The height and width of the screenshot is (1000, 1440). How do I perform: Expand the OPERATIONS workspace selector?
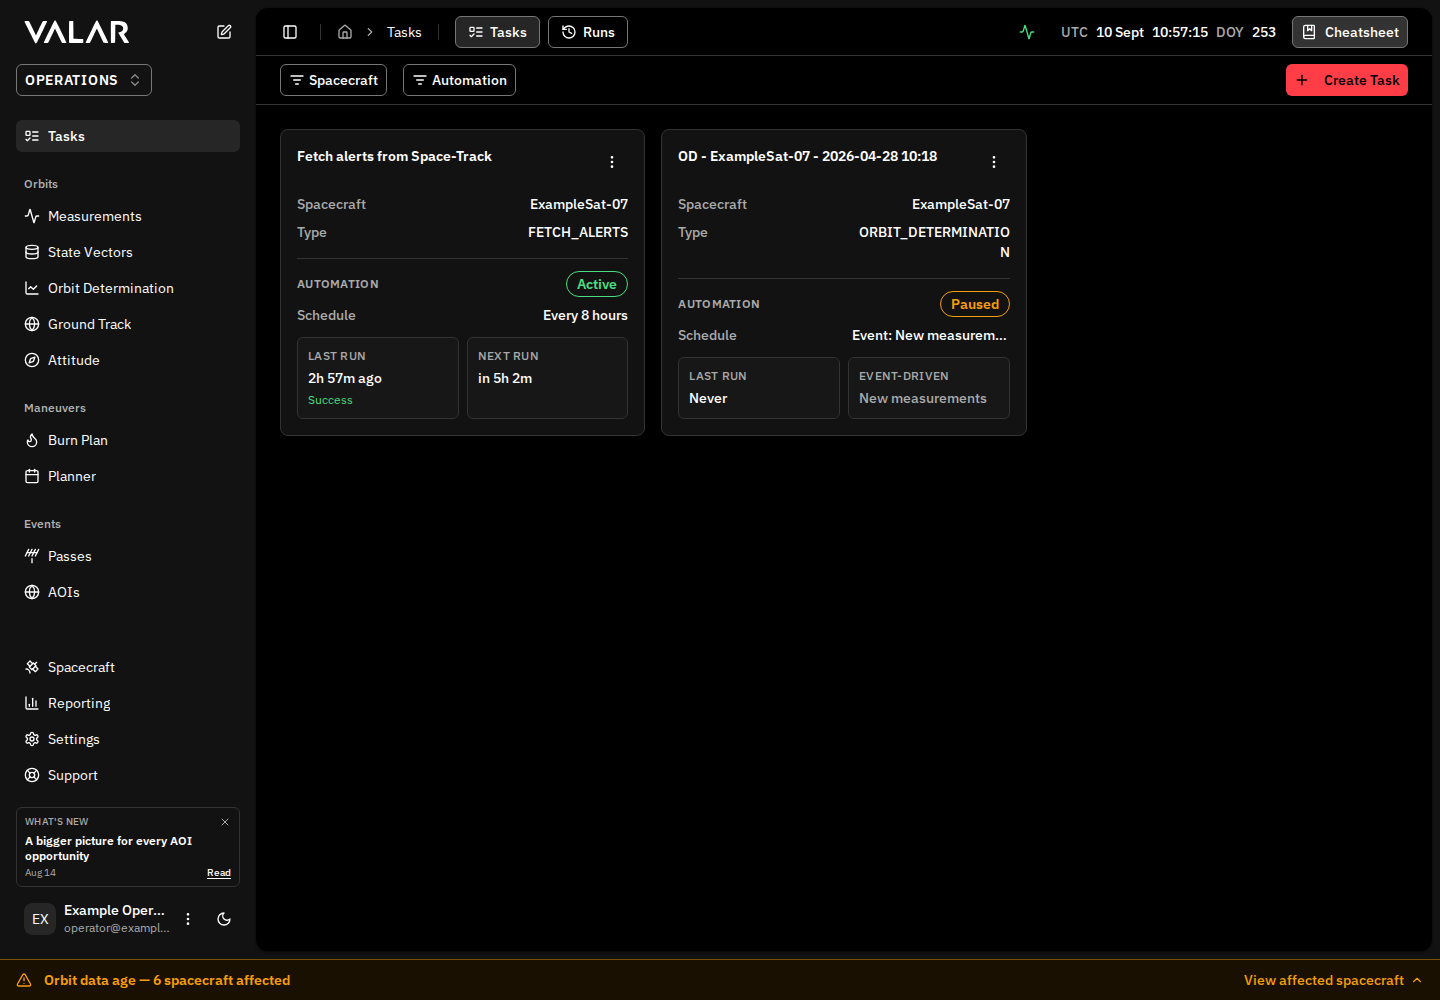pyautogui.click(x=84, y=80)
